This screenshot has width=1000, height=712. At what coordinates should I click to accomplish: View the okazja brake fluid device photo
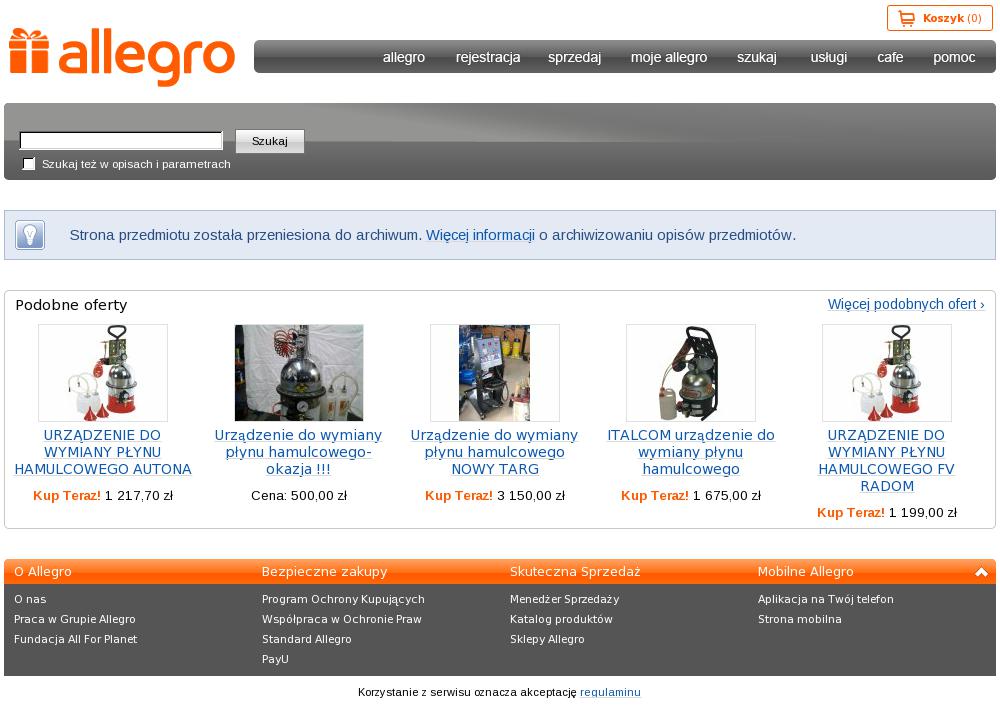(299, 373)
